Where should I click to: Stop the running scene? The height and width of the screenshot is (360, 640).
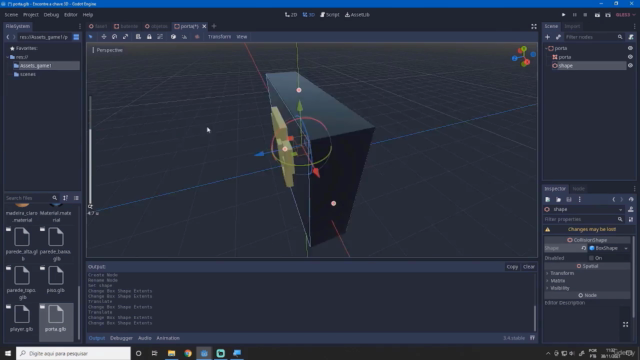(x=585, y=15)
